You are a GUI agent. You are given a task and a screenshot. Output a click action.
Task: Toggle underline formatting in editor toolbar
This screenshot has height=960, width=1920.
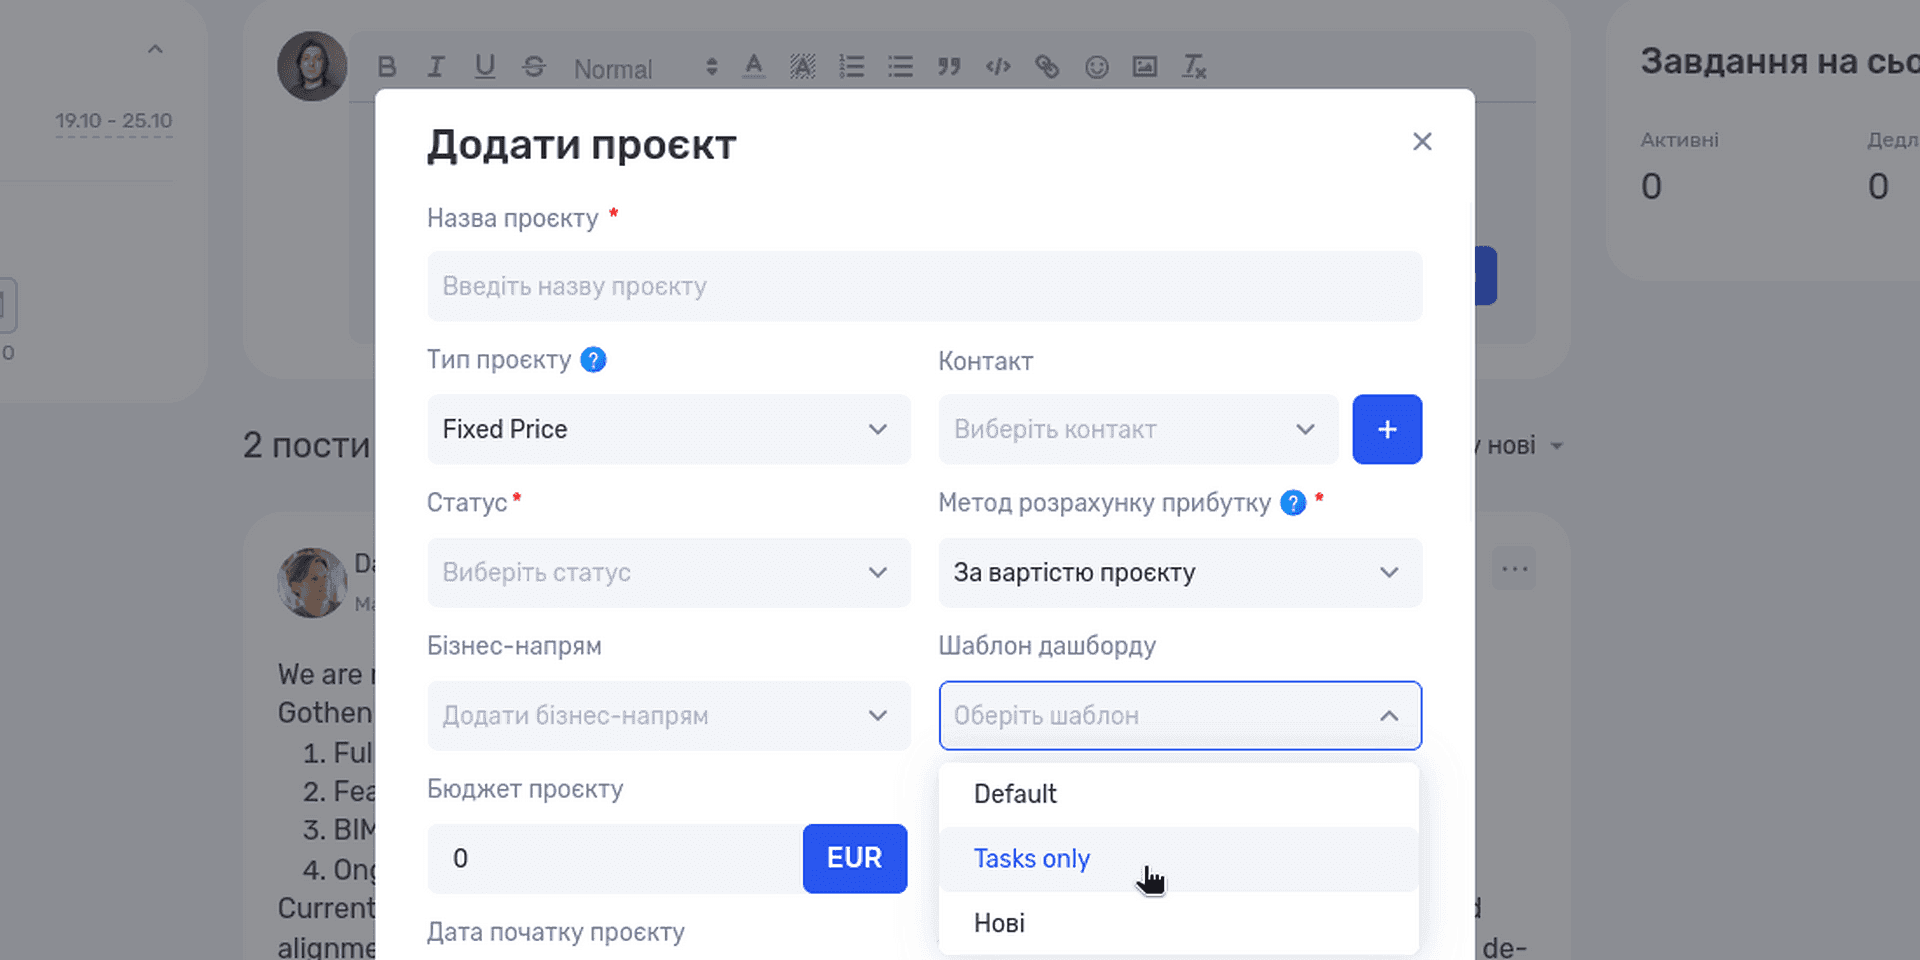click(x=485, y=67)
